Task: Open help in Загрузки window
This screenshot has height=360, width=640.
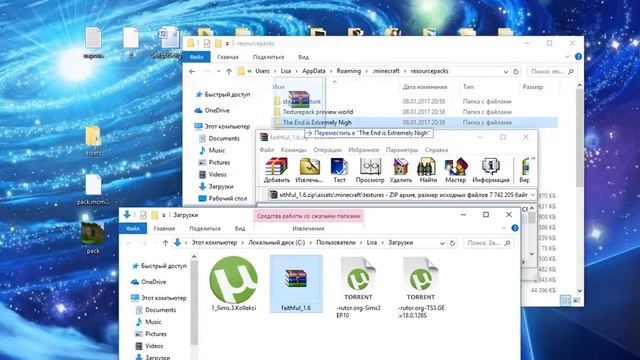Action: [515, 228]
